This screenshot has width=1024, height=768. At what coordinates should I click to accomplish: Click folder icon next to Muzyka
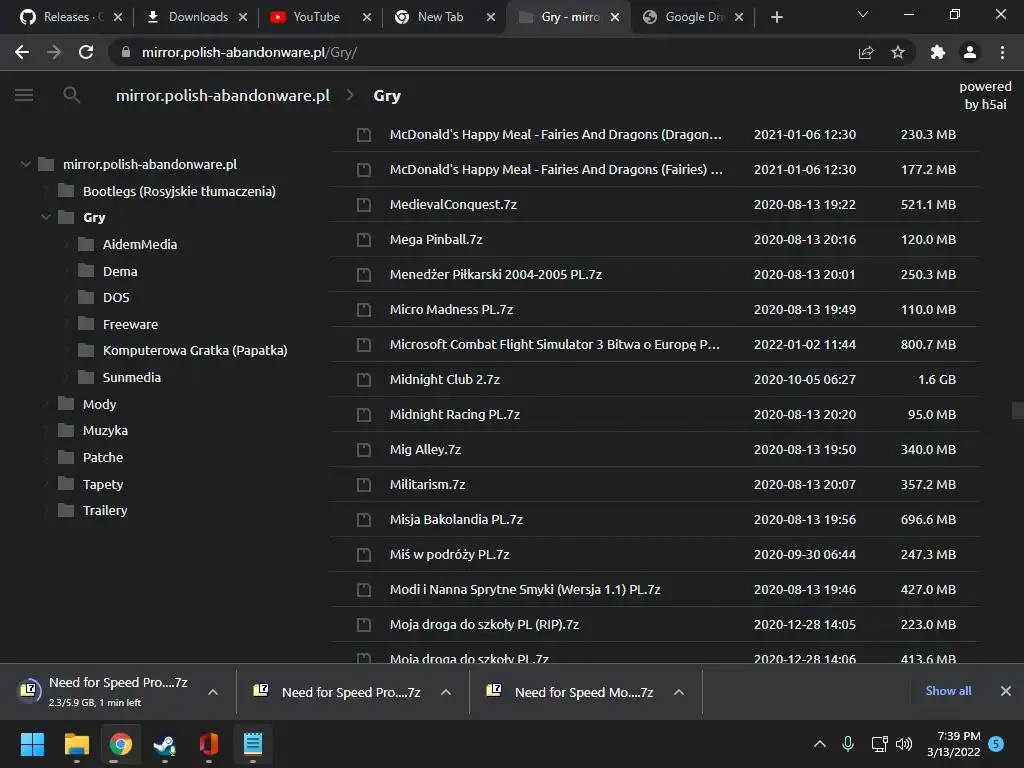tap(66, 430)
